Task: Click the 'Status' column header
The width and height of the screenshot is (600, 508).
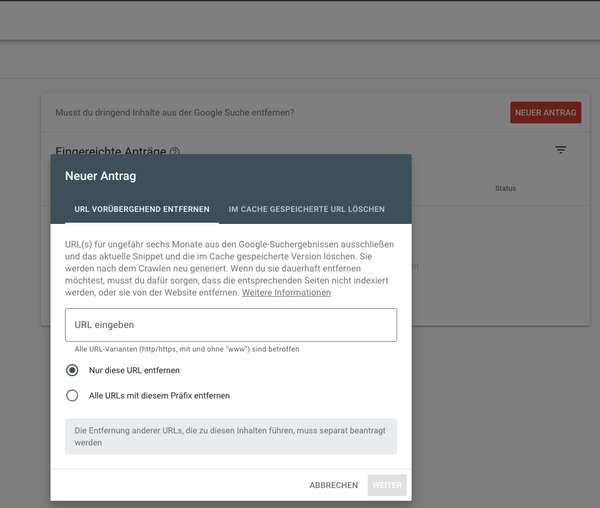Action: pos(505,189)
